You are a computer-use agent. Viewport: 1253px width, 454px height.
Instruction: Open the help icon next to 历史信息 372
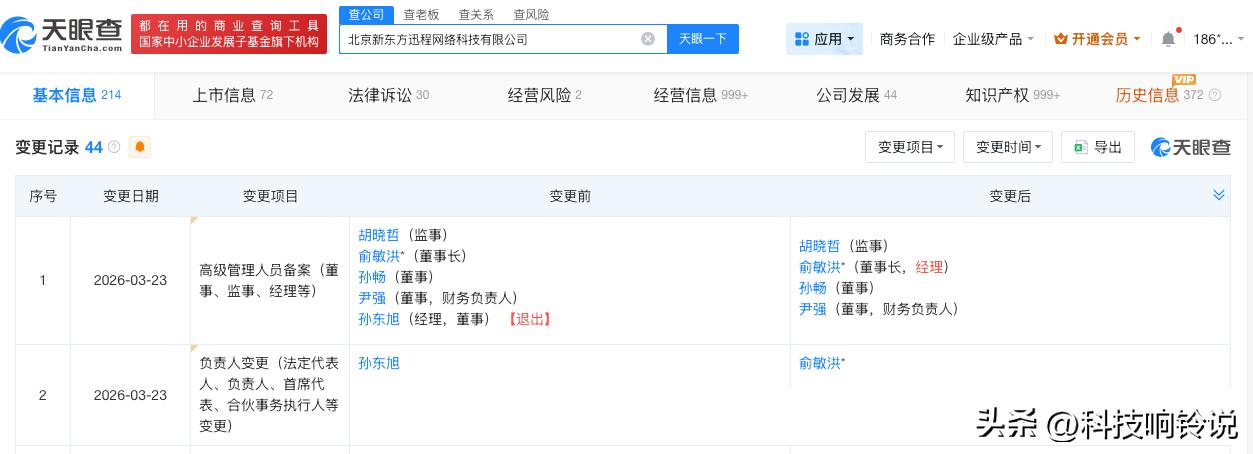tap(1215, 96)
